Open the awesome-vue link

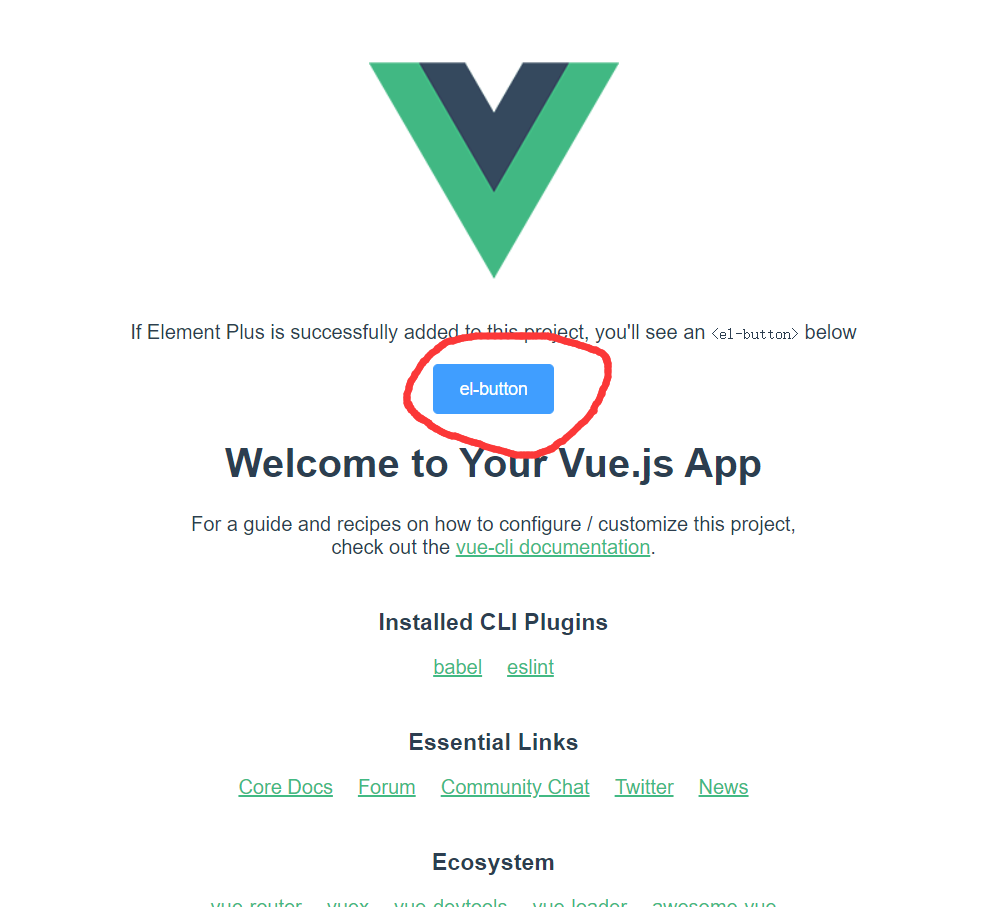click(x=714, y=902)
